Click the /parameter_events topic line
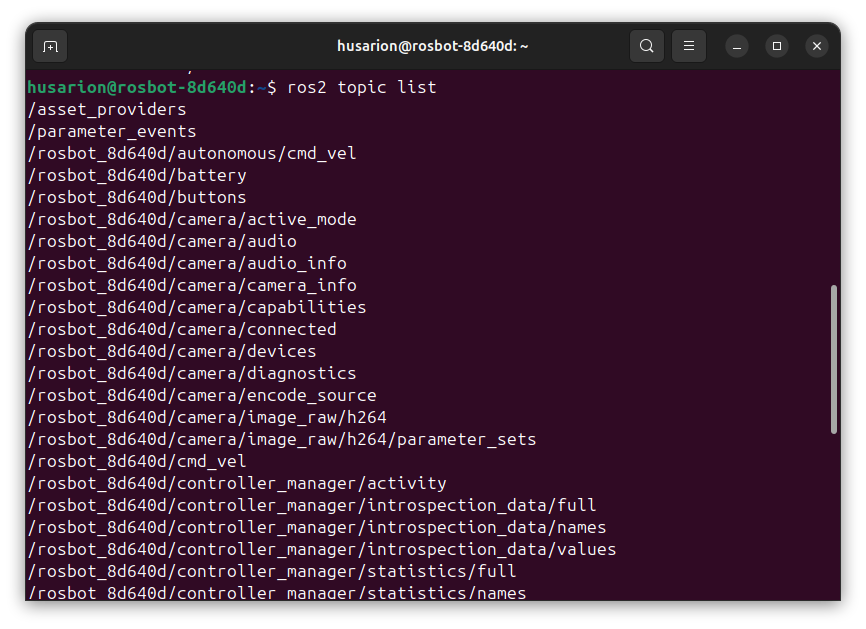Image resolution: width=866 pixels, height=629 pixels. (x=112, y=131)
